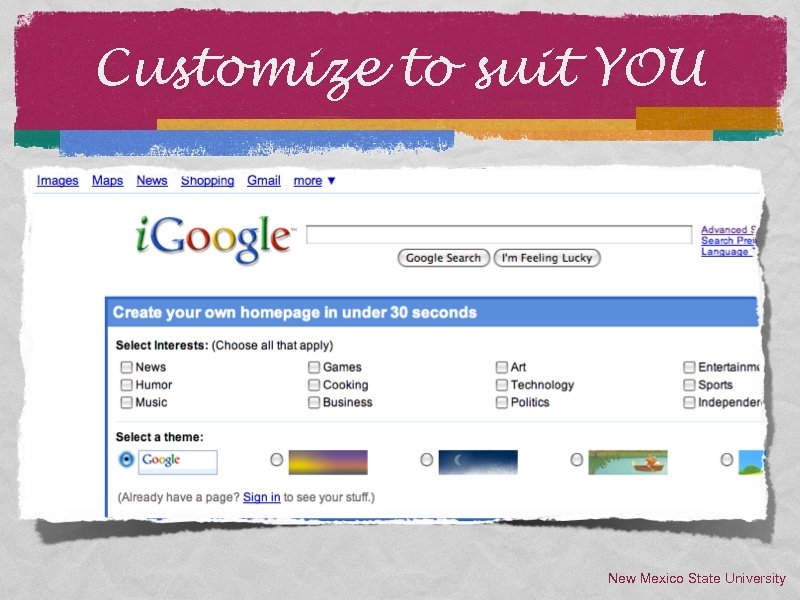Screen dimensions: 800x600
Task: Check the Entertainment interest checkbox
Action: tap(689, 367)
